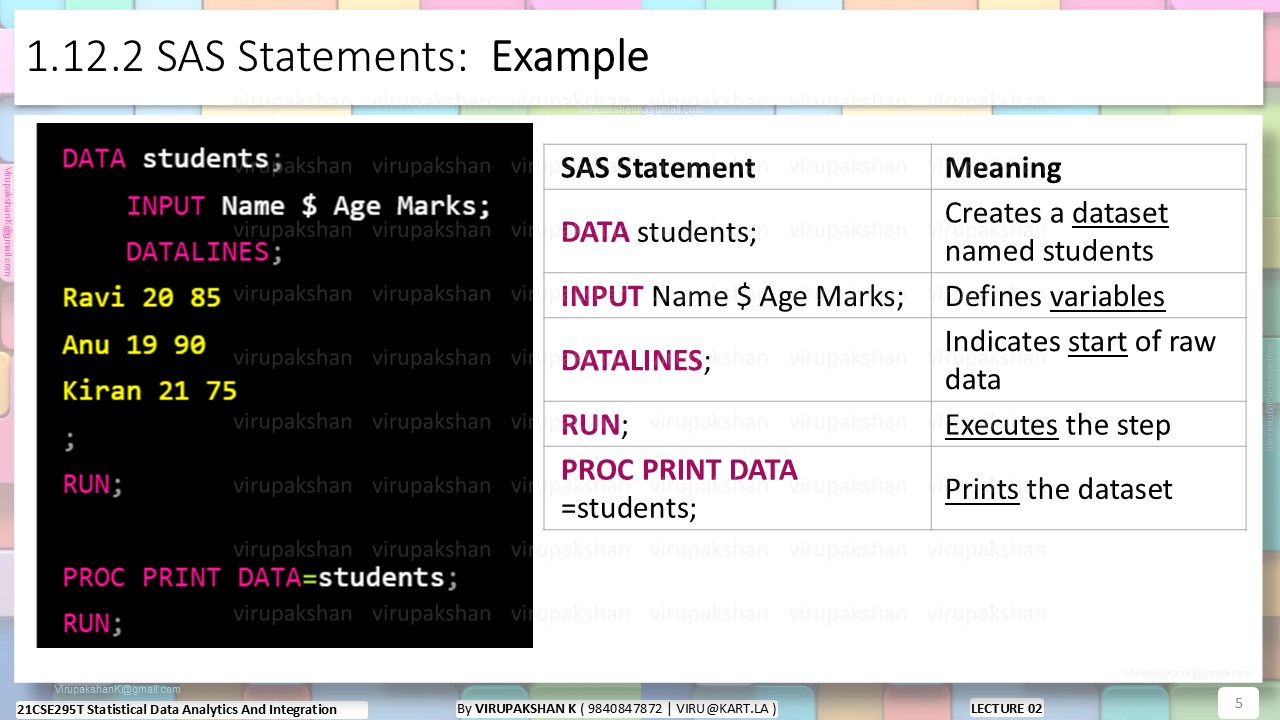Click 'DATA students;' in the code block

pyautogui.click(x=173, y=159)
